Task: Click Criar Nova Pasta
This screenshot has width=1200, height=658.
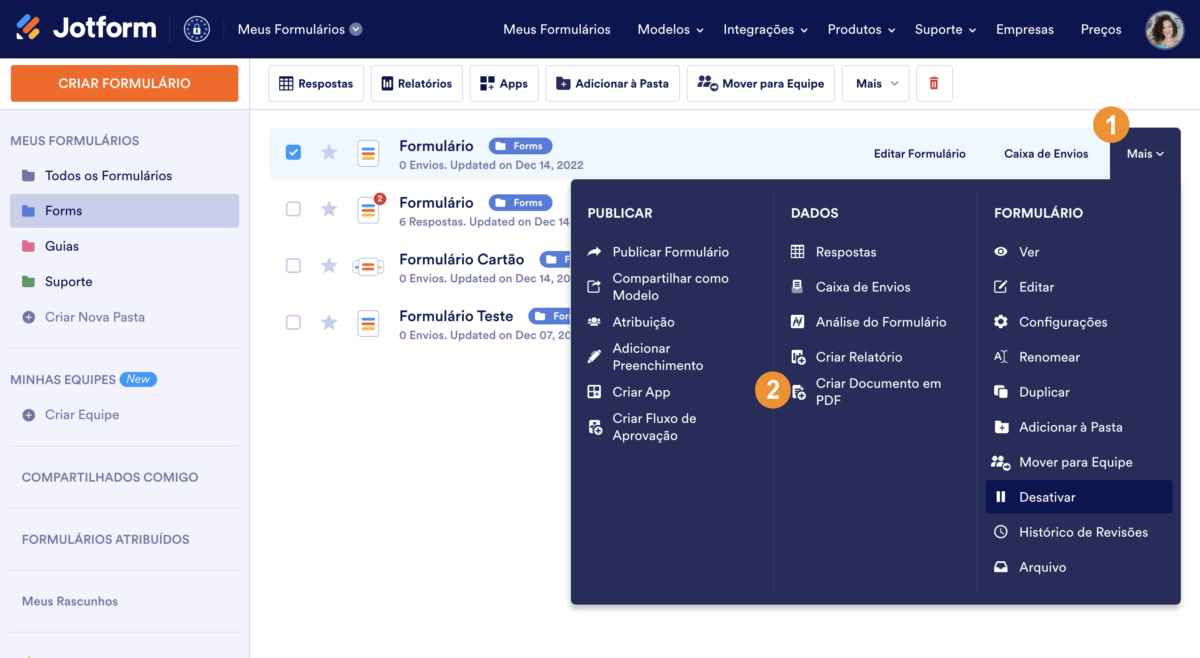Action: [84, 317]
